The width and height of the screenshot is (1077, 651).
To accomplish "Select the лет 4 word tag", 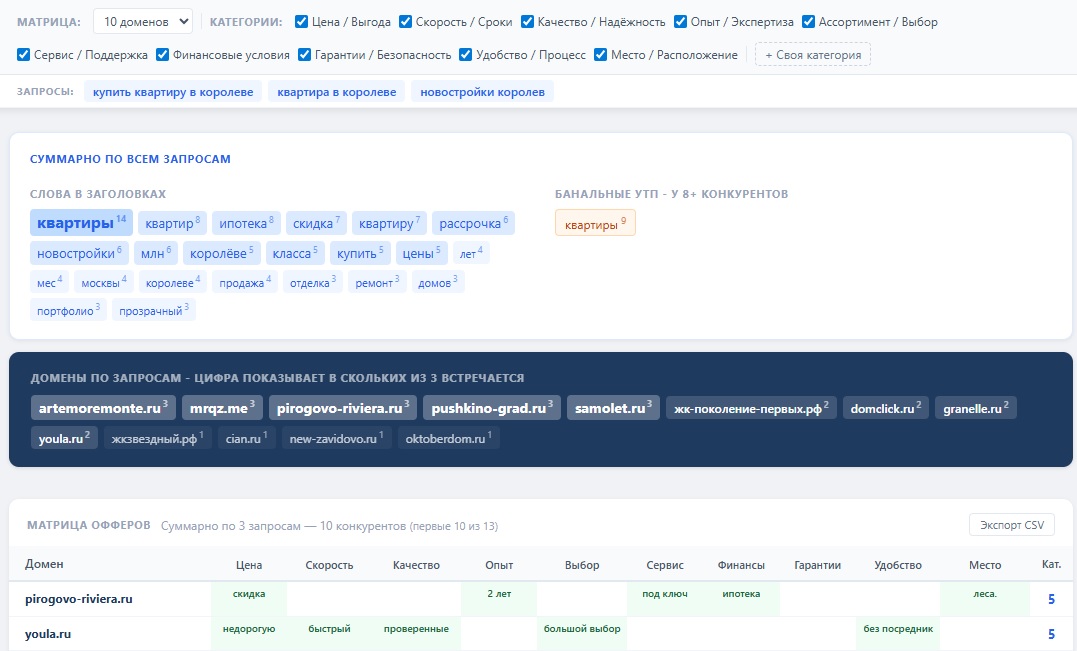I will 471,253.
